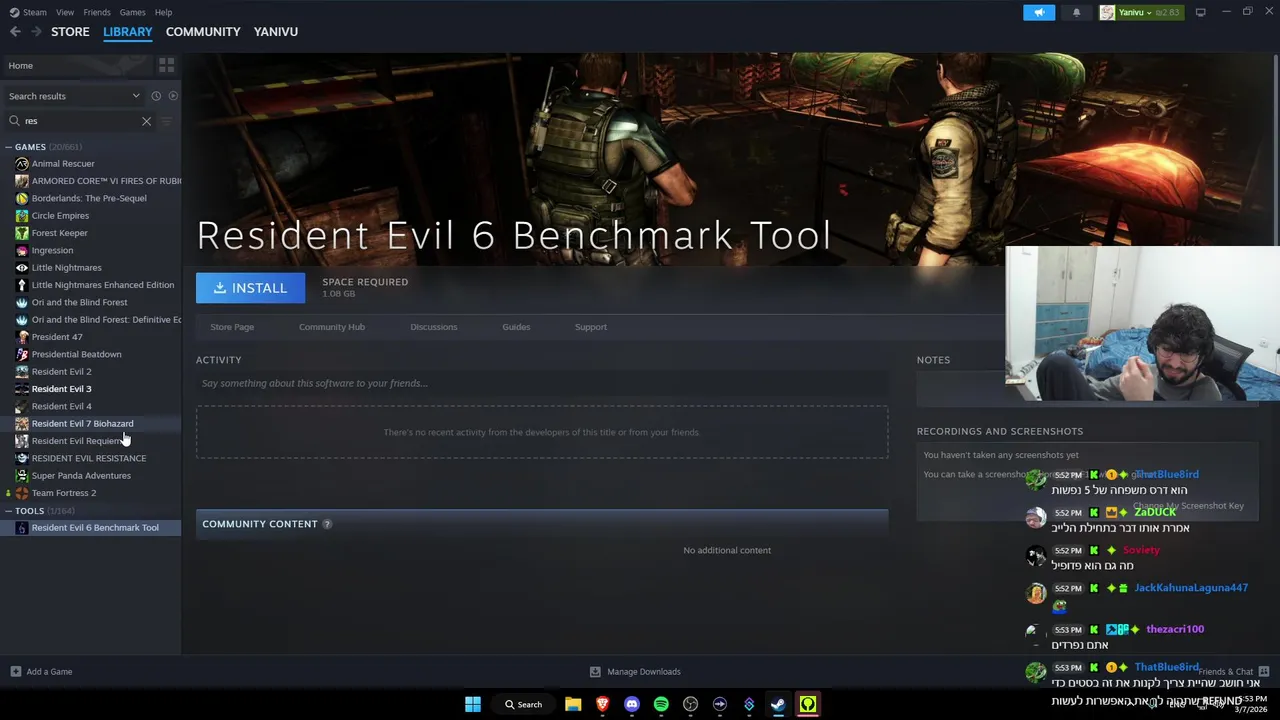Open the YANIVU profile tab
The image size is (1280, 720).
(276, 32)
